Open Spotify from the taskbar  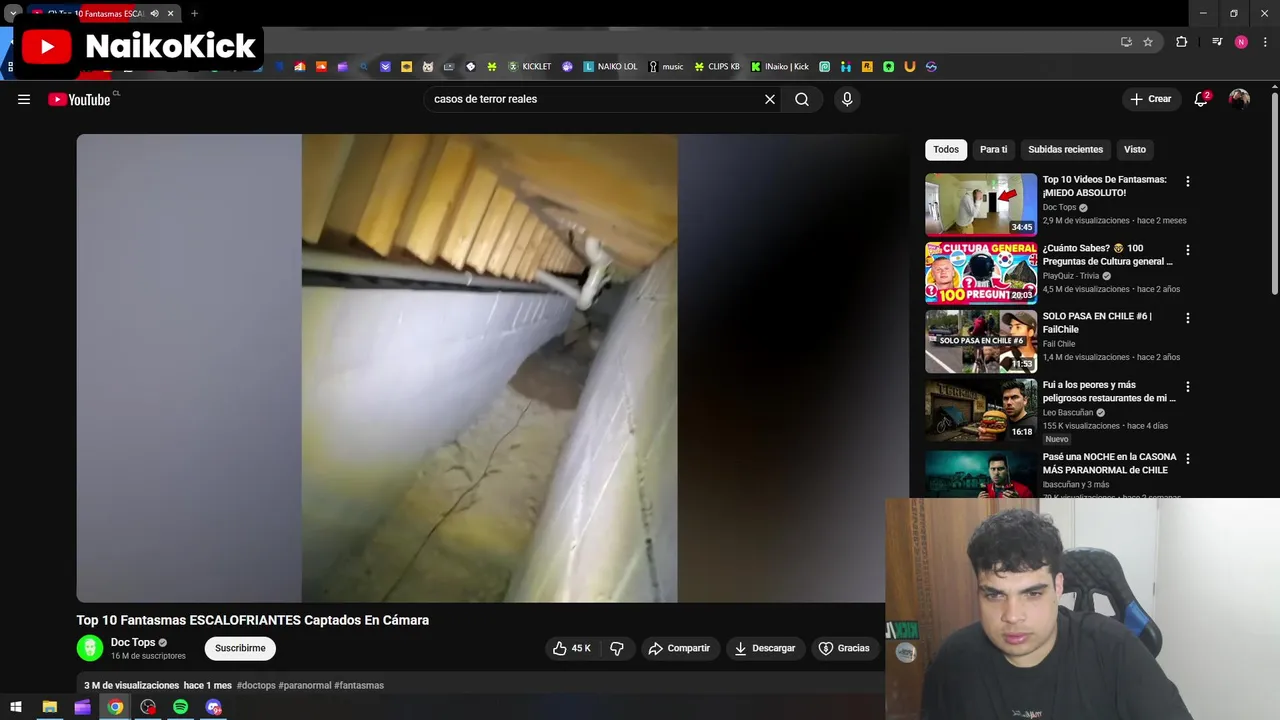pos(180,707)
